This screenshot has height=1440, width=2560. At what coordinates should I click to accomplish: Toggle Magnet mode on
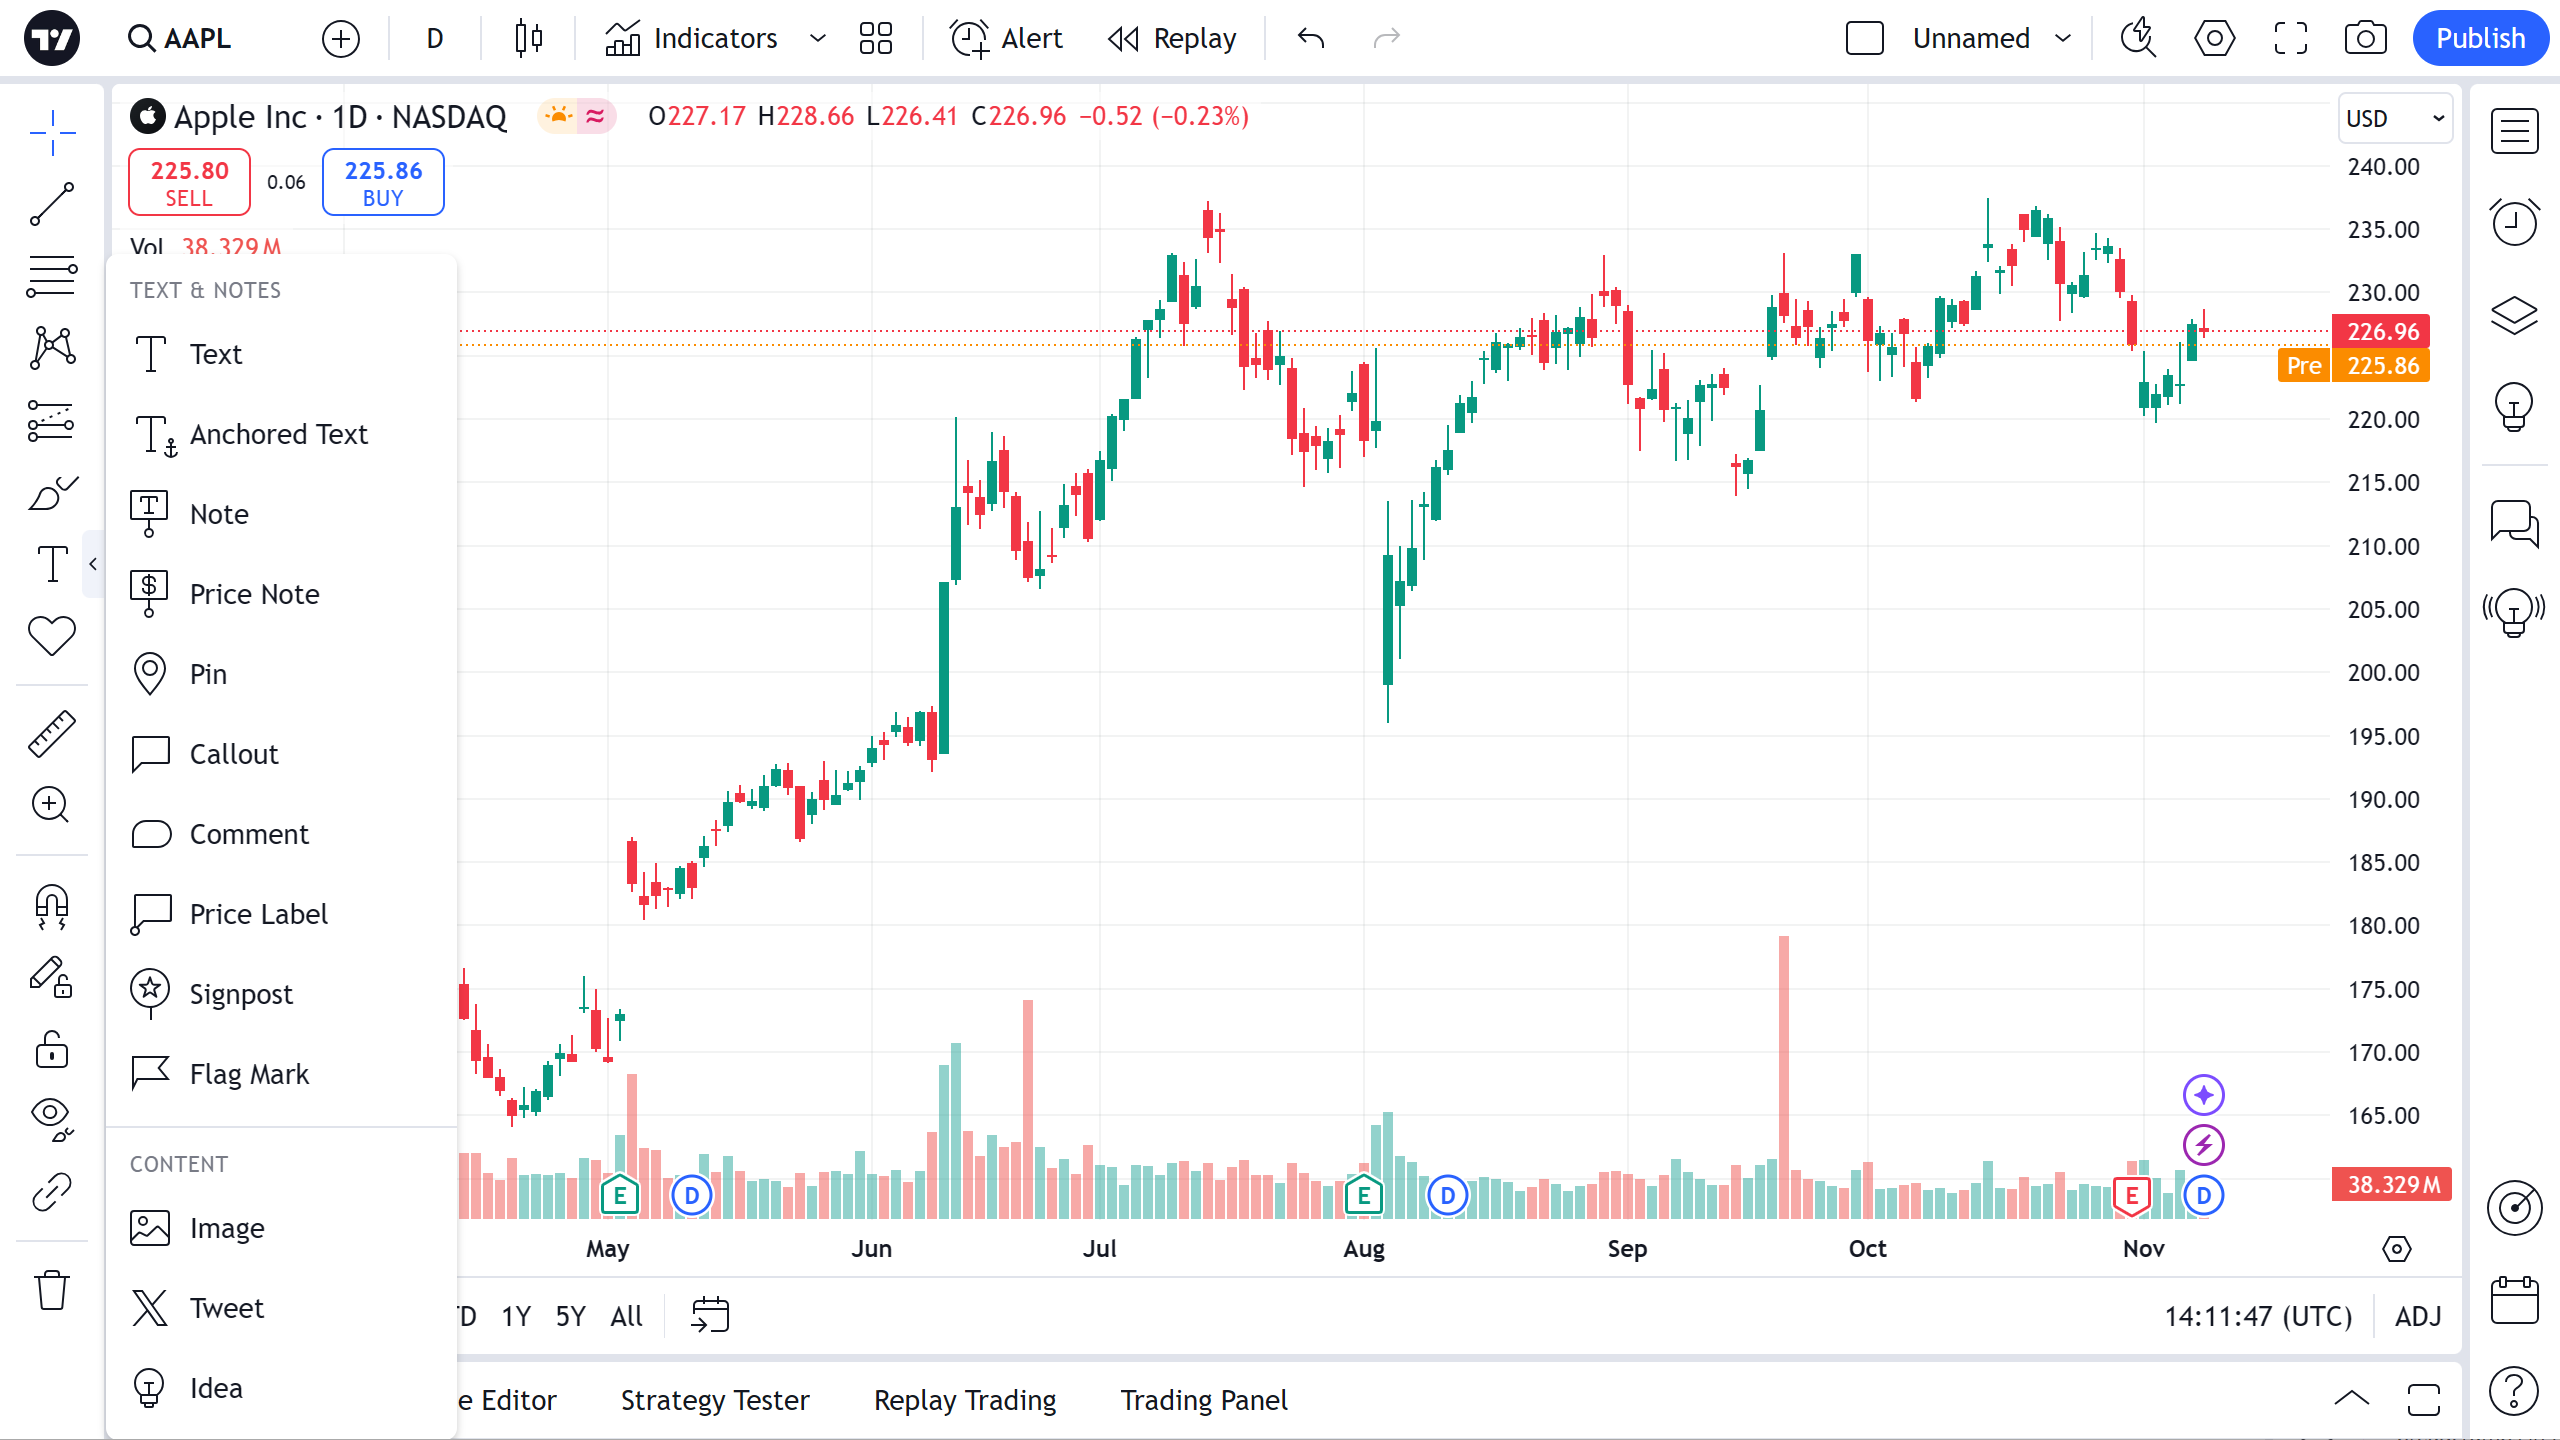point(52,906)
